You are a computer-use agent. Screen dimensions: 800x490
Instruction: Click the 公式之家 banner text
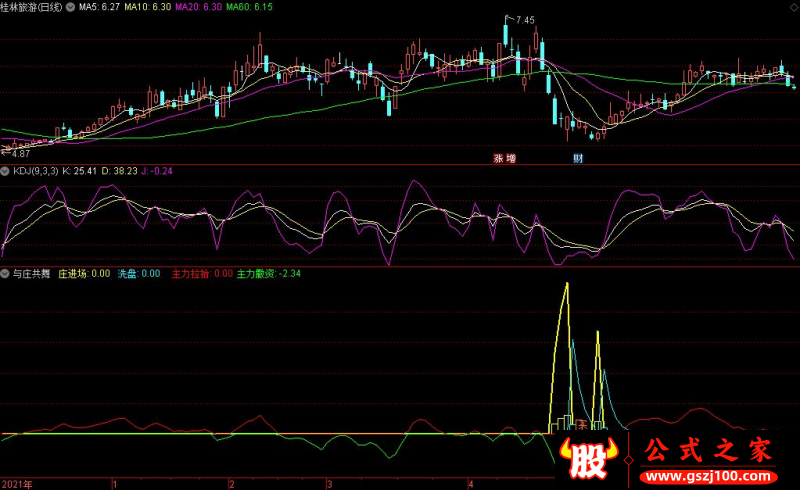(709, 450)
